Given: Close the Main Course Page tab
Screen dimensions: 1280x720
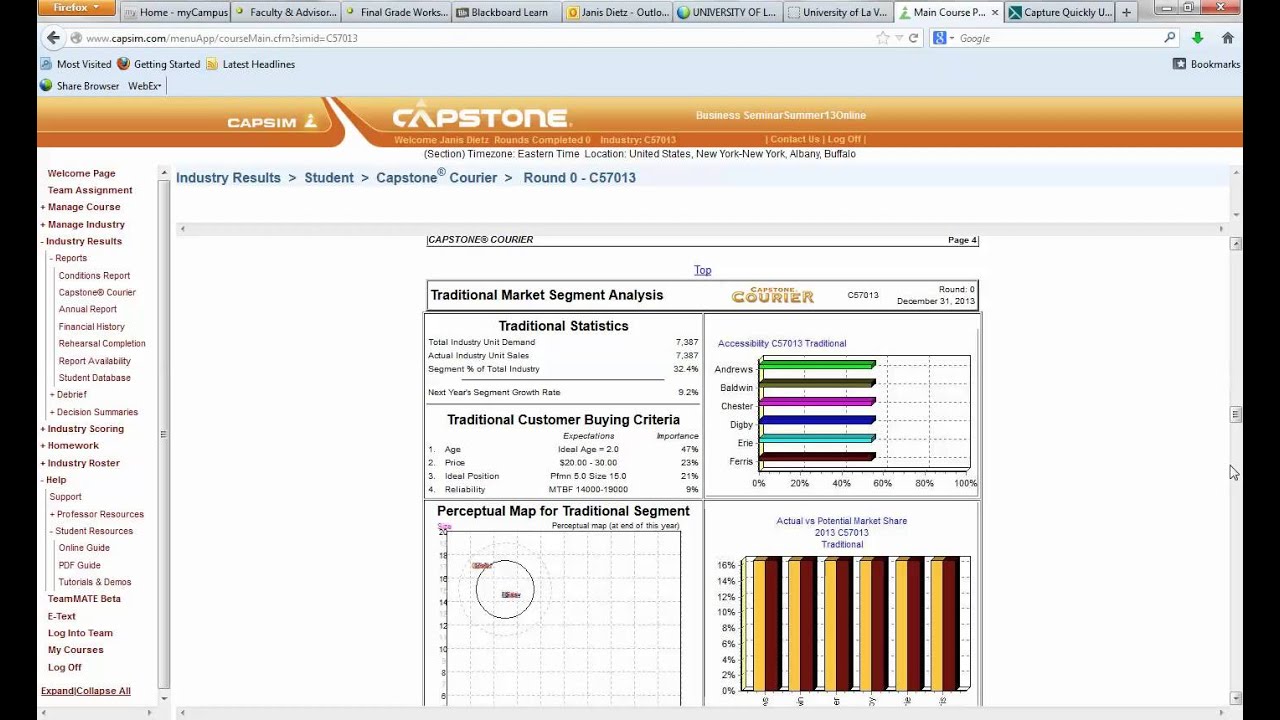Looking at the screenshot, I should click(994, 12).
